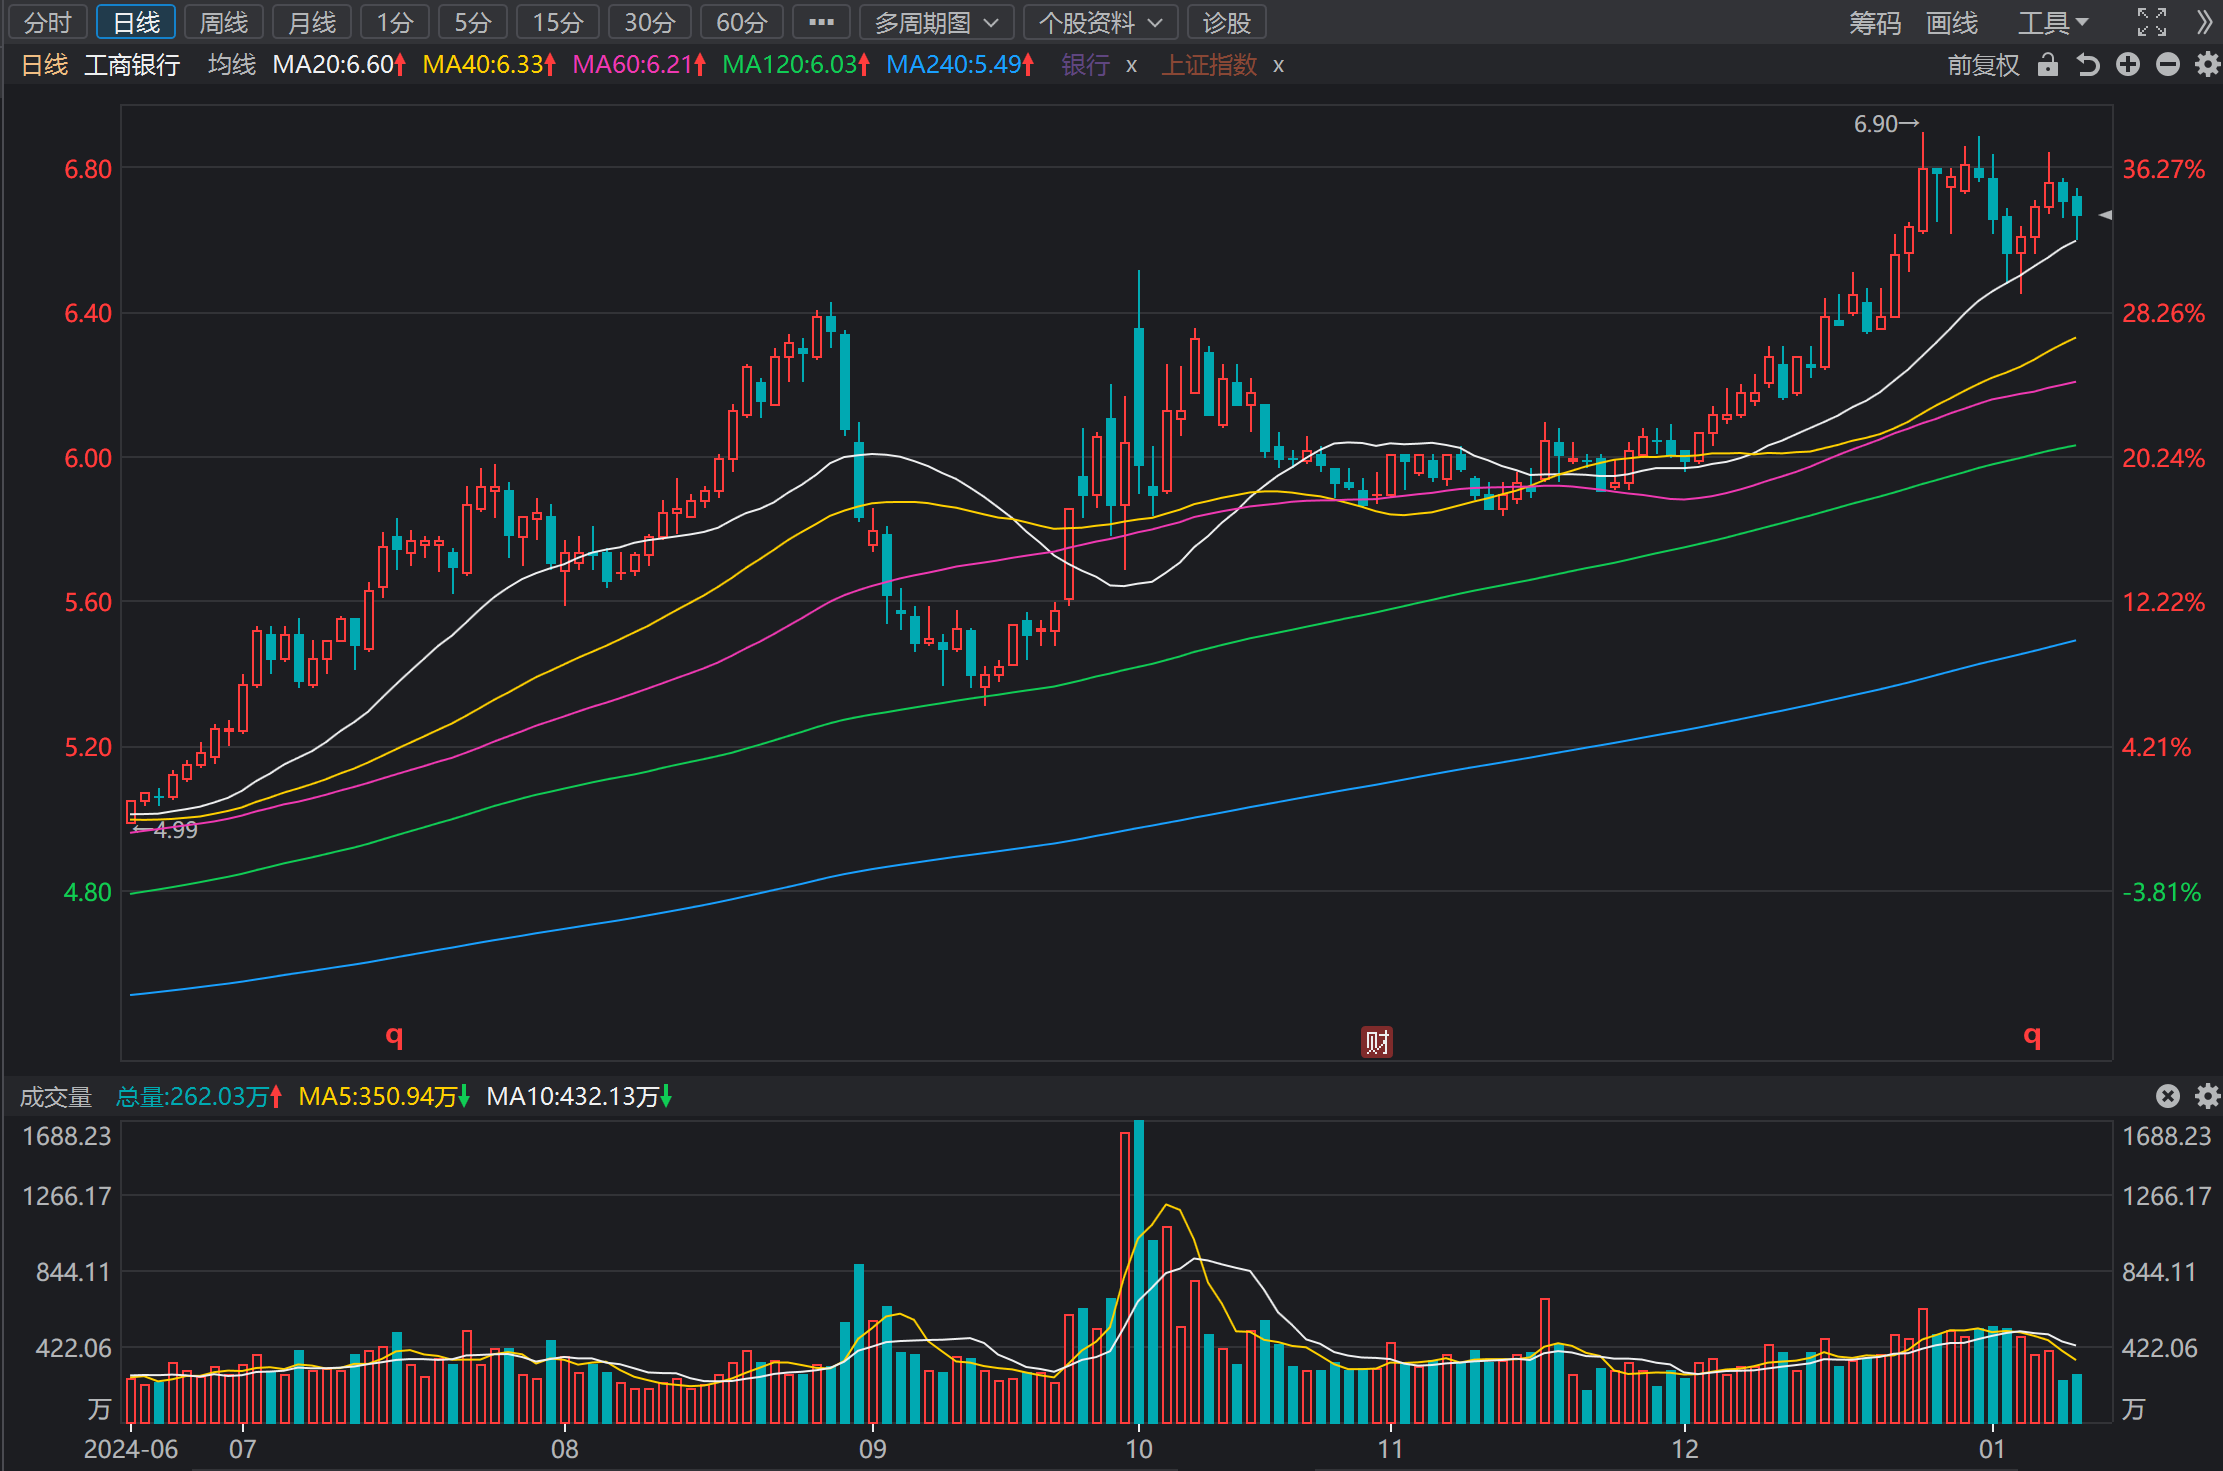Activate the 画线 drawing tools
Viewport: 2223px width, 1471px height.
point(1952,22)
